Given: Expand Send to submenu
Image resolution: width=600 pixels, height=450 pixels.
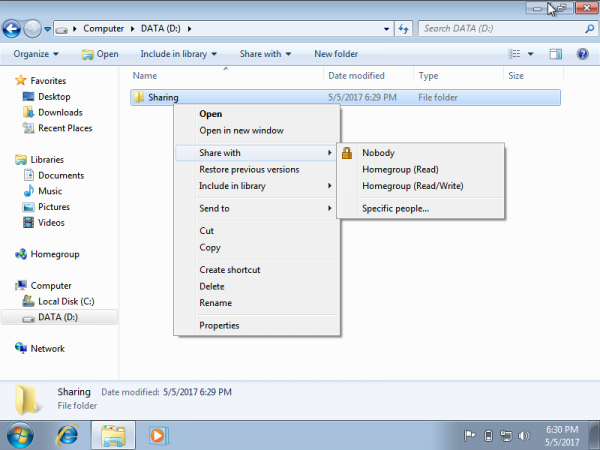Looking at the screenshot, I should [x=257, y=208].
